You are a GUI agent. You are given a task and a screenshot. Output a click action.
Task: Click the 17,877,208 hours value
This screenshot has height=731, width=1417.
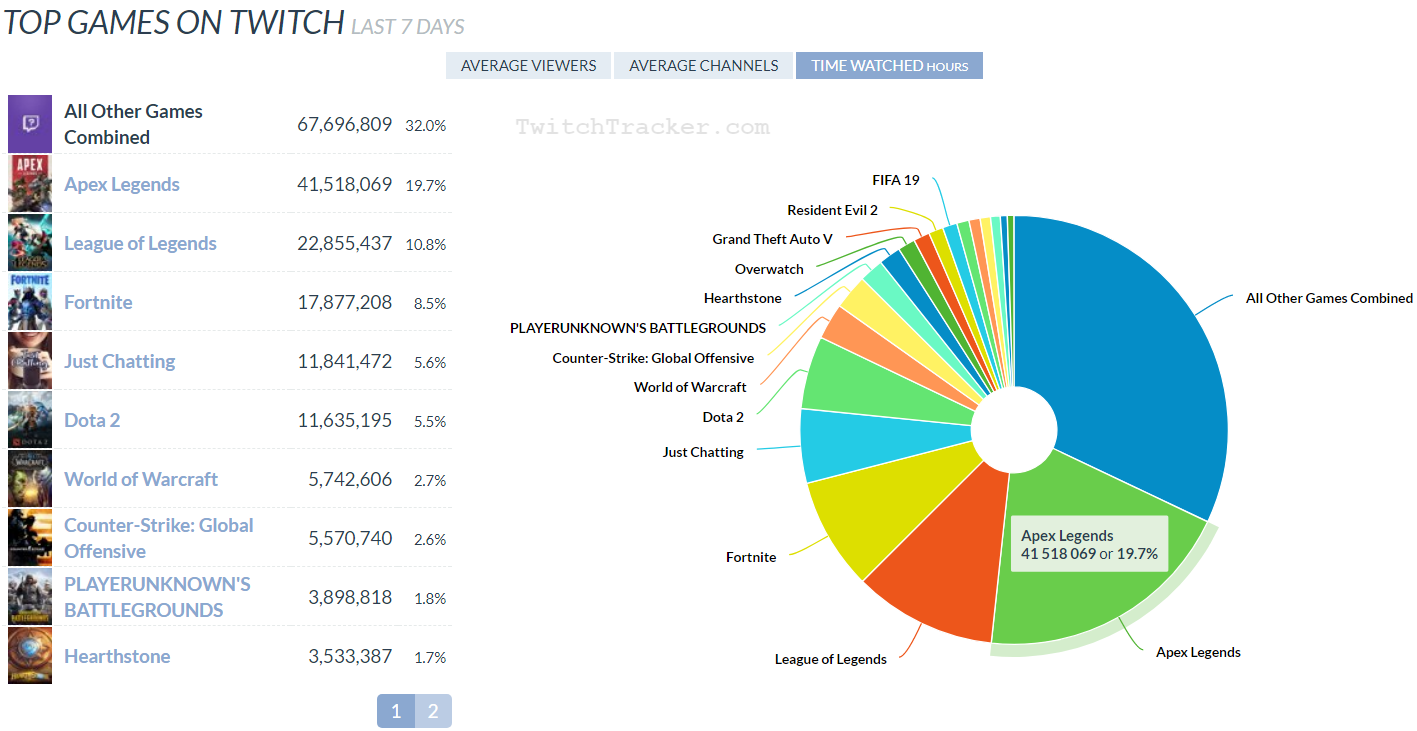pyautogui.click(x=344, y=302)
